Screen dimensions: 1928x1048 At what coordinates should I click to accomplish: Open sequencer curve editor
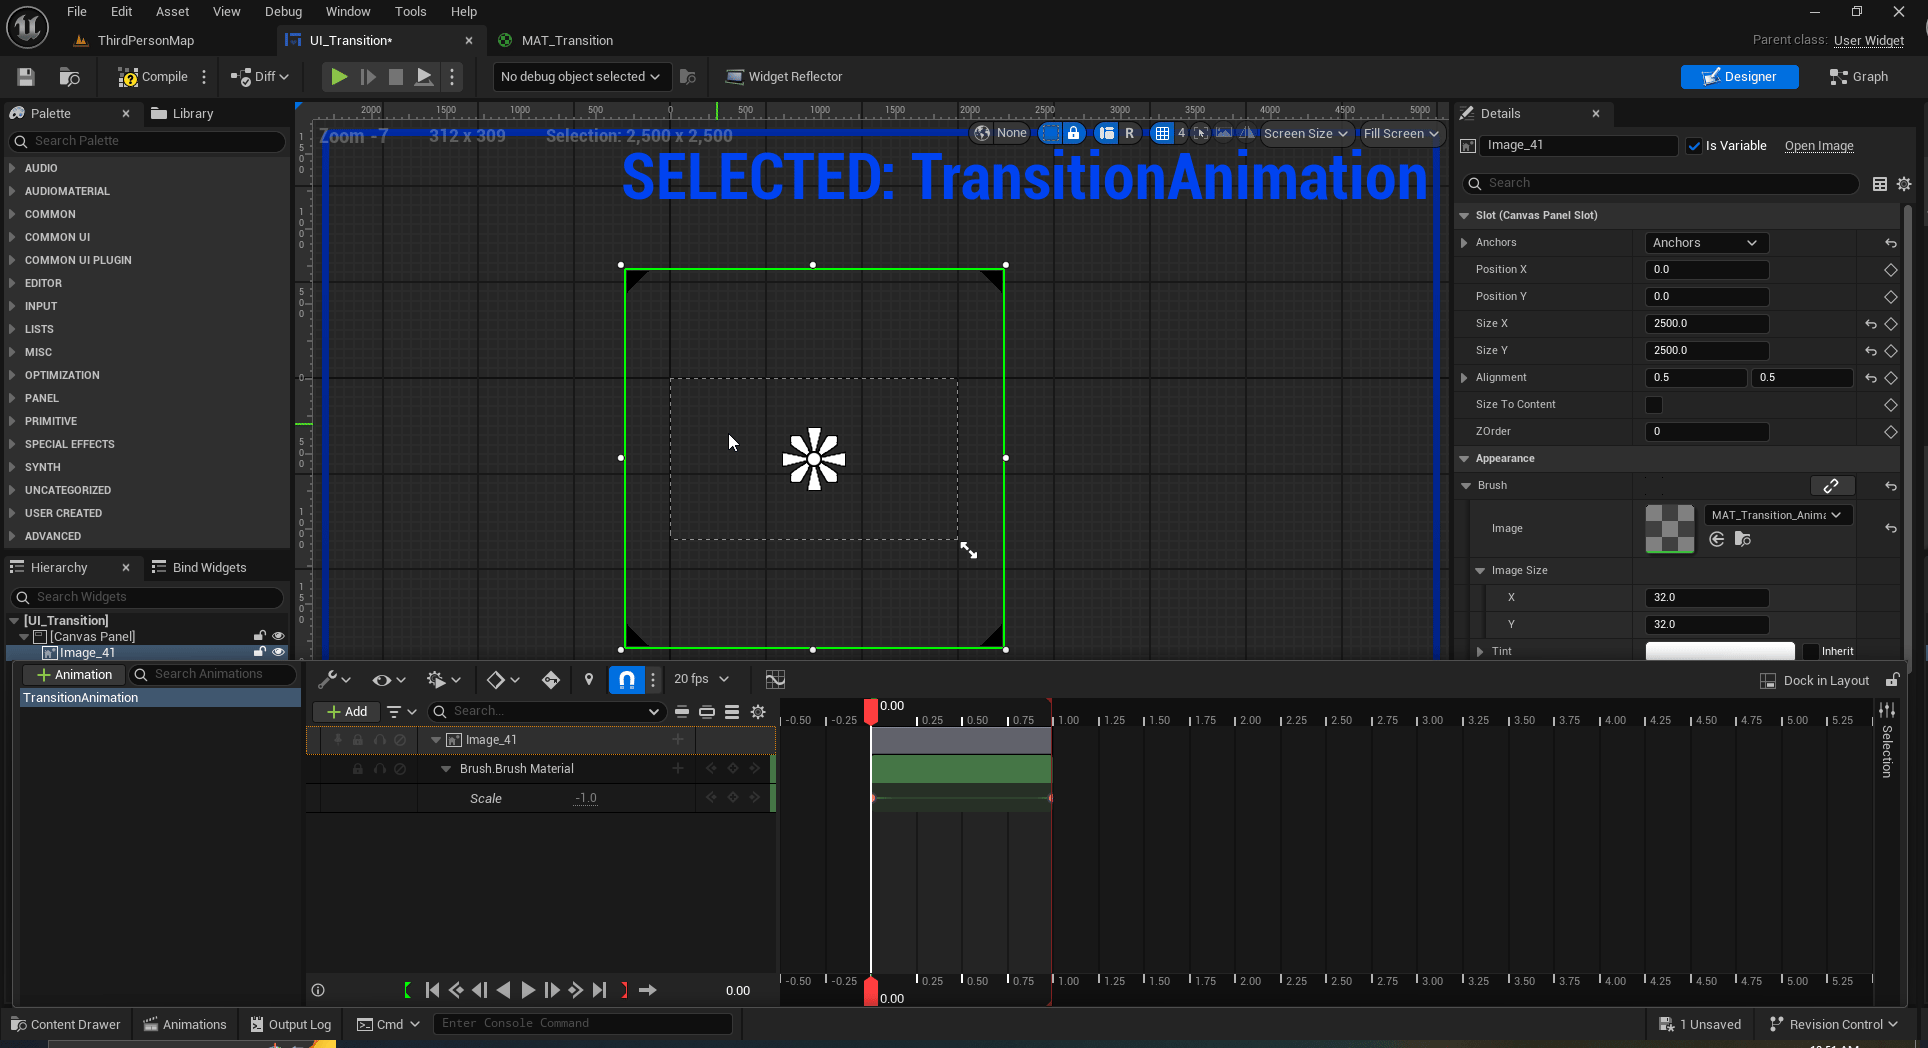[x=775, y=680]
